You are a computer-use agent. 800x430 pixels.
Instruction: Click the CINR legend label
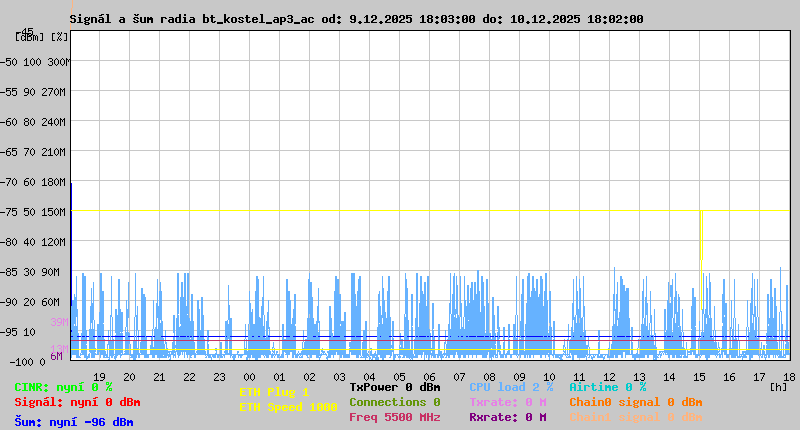click(x=63, y=387)
